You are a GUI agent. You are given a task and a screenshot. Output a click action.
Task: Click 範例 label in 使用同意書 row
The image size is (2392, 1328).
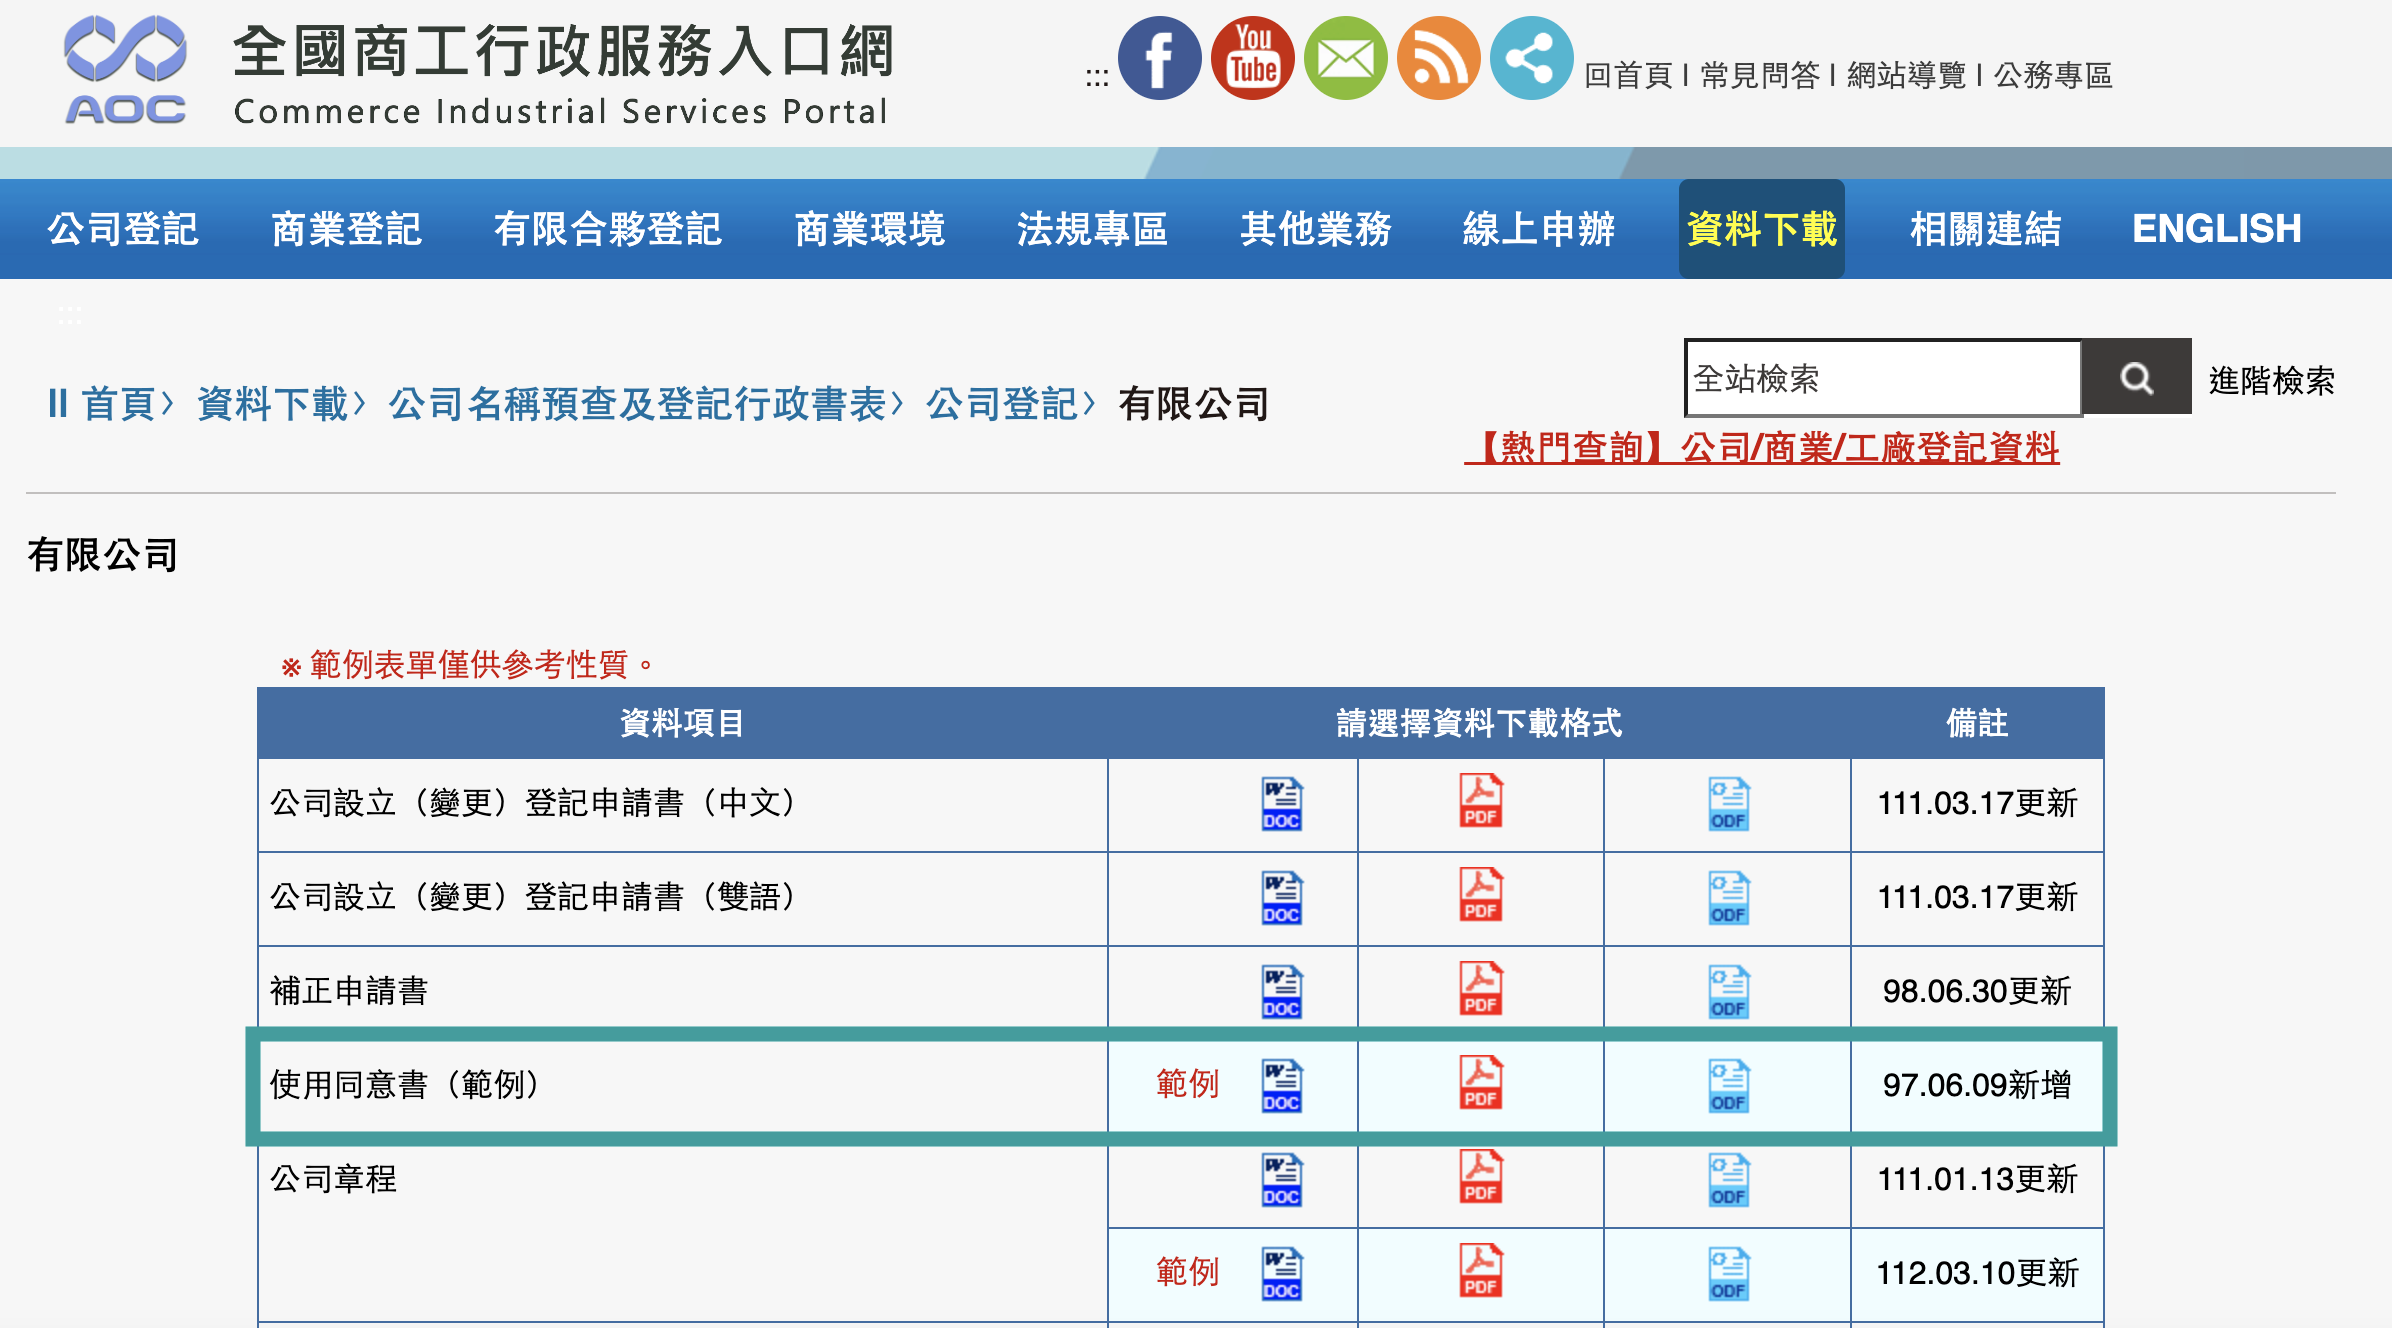pos(1187,1084)
